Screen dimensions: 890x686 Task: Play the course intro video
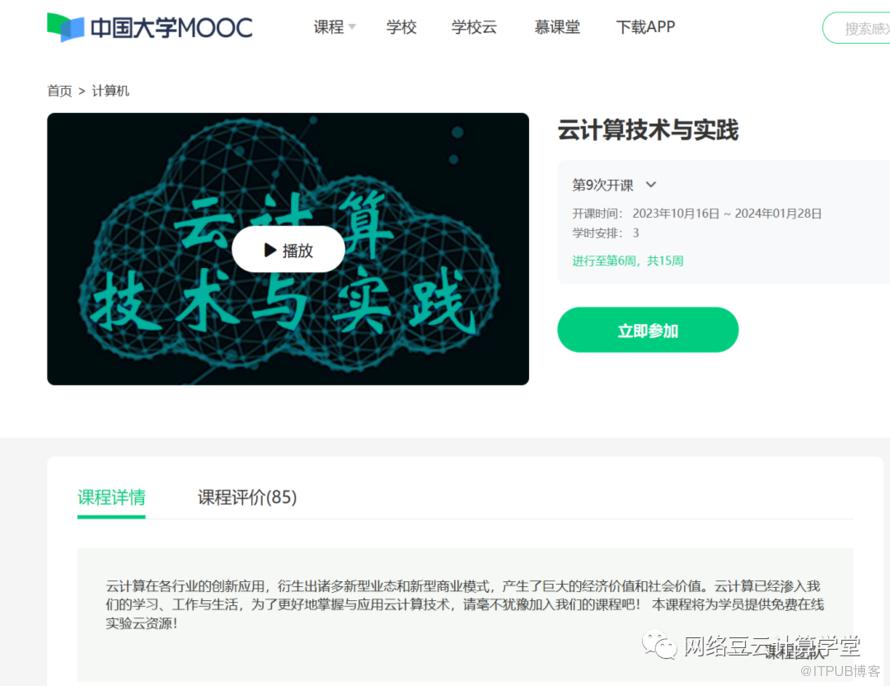tap(288, 250)
